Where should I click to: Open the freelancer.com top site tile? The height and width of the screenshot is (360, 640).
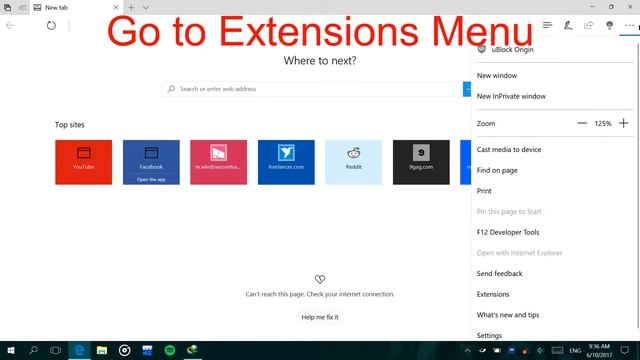pos(286,162)
